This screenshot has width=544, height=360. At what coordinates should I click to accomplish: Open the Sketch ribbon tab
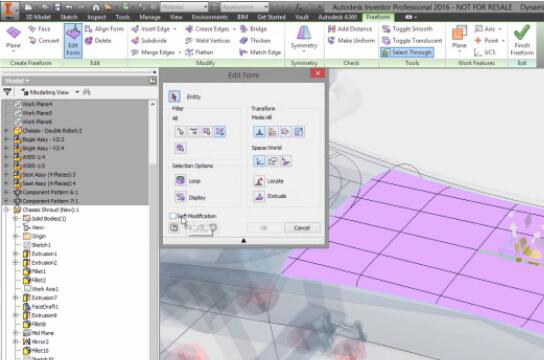69,17
